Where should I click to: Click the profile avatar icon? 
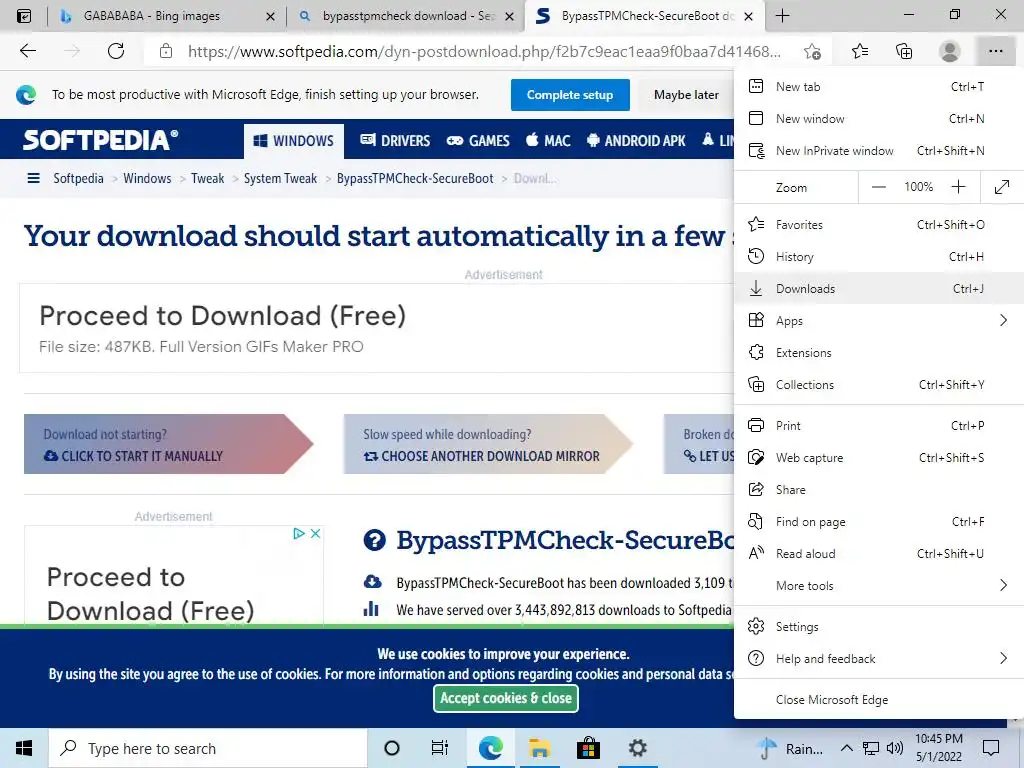[950, 51]
